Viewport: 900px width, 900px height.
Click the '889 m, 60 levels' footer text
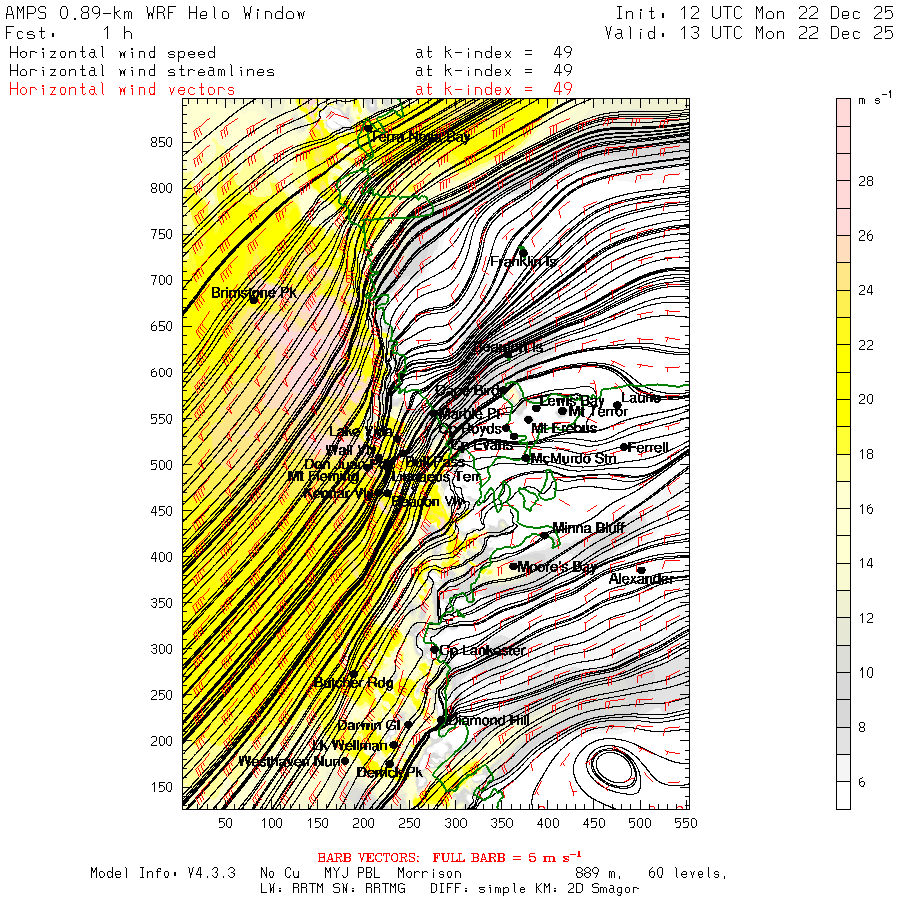[x=651, y=873]
